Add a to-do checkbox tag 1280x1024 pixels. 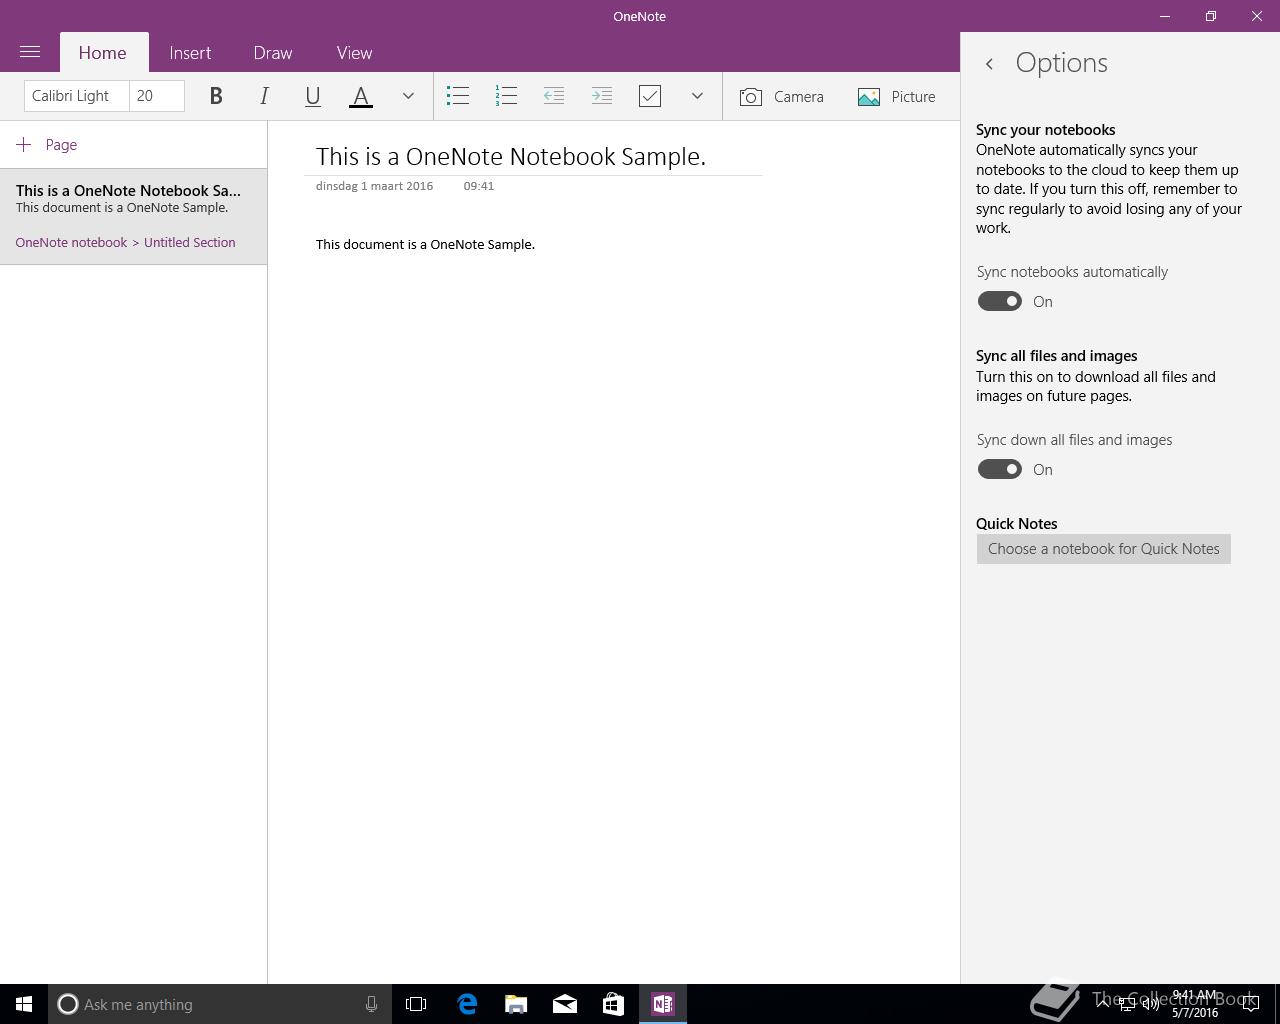click(650, 96)
